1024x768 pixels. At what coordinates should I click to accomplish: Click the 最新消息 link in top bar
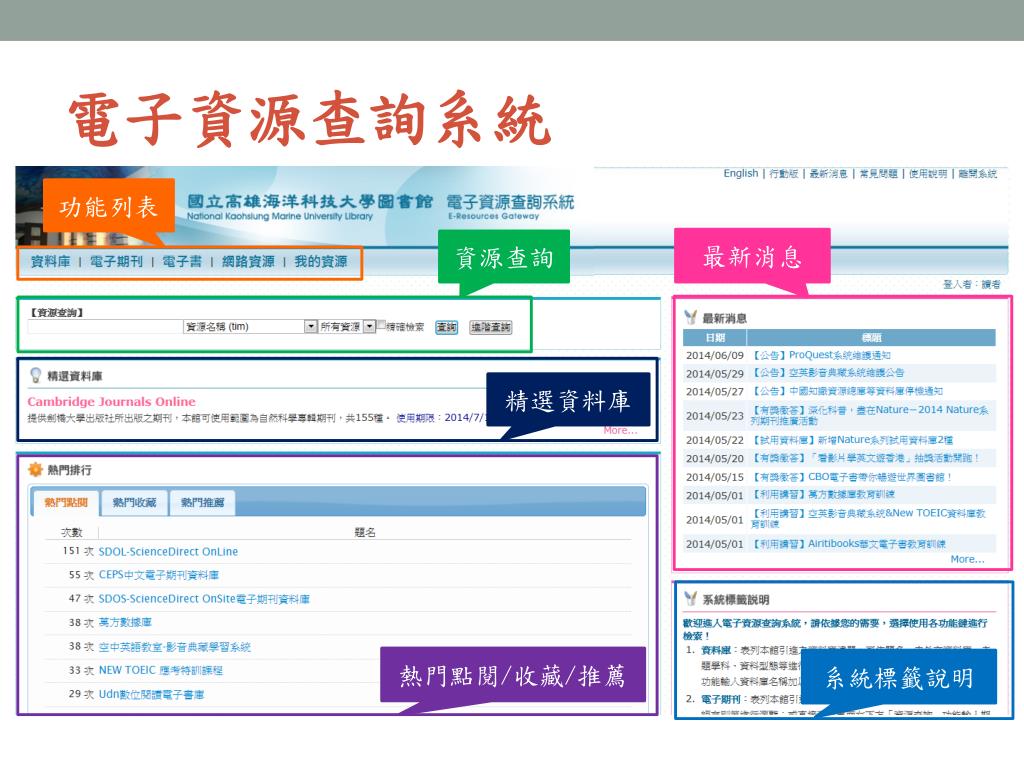[x=828, y=174]
